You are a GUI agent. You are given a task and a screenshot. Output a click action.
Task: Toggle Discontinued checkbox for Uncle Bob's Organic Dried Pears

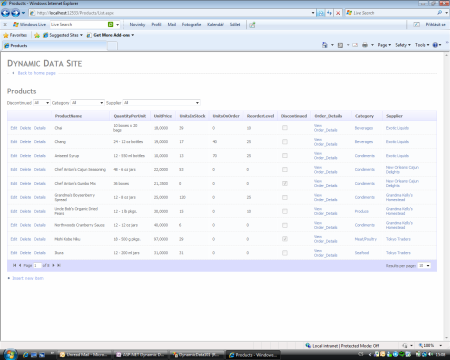(285, 211)
